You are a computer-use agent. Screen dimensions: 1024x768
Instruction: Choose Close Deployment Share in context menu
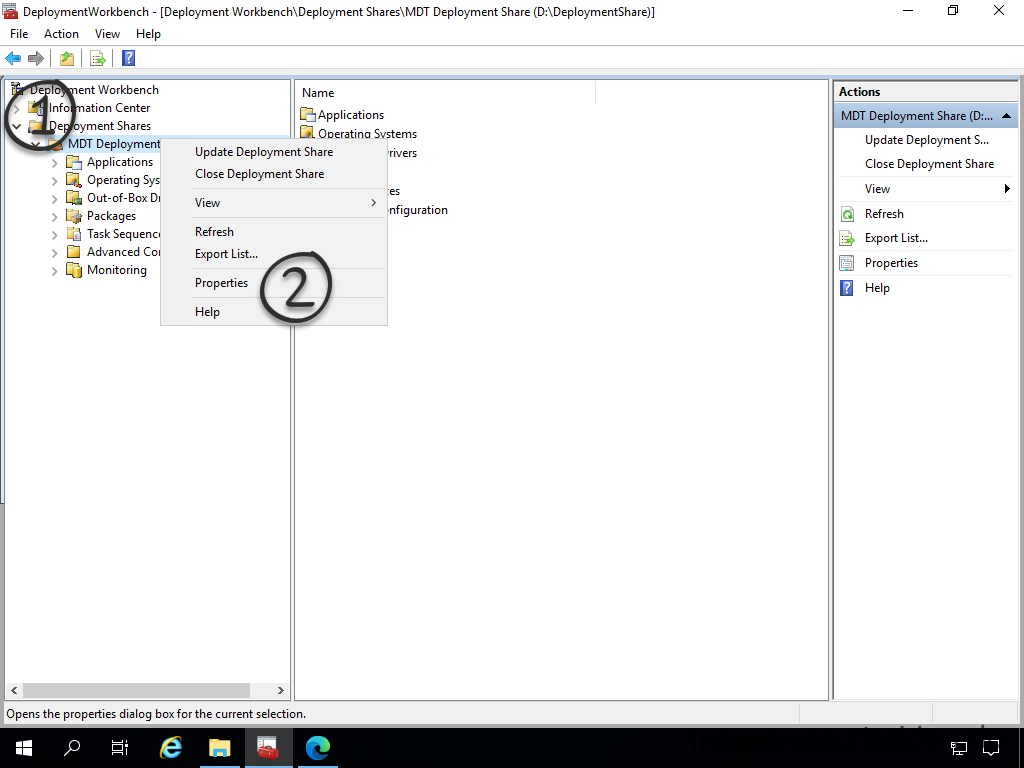click(x=274, y=174)
